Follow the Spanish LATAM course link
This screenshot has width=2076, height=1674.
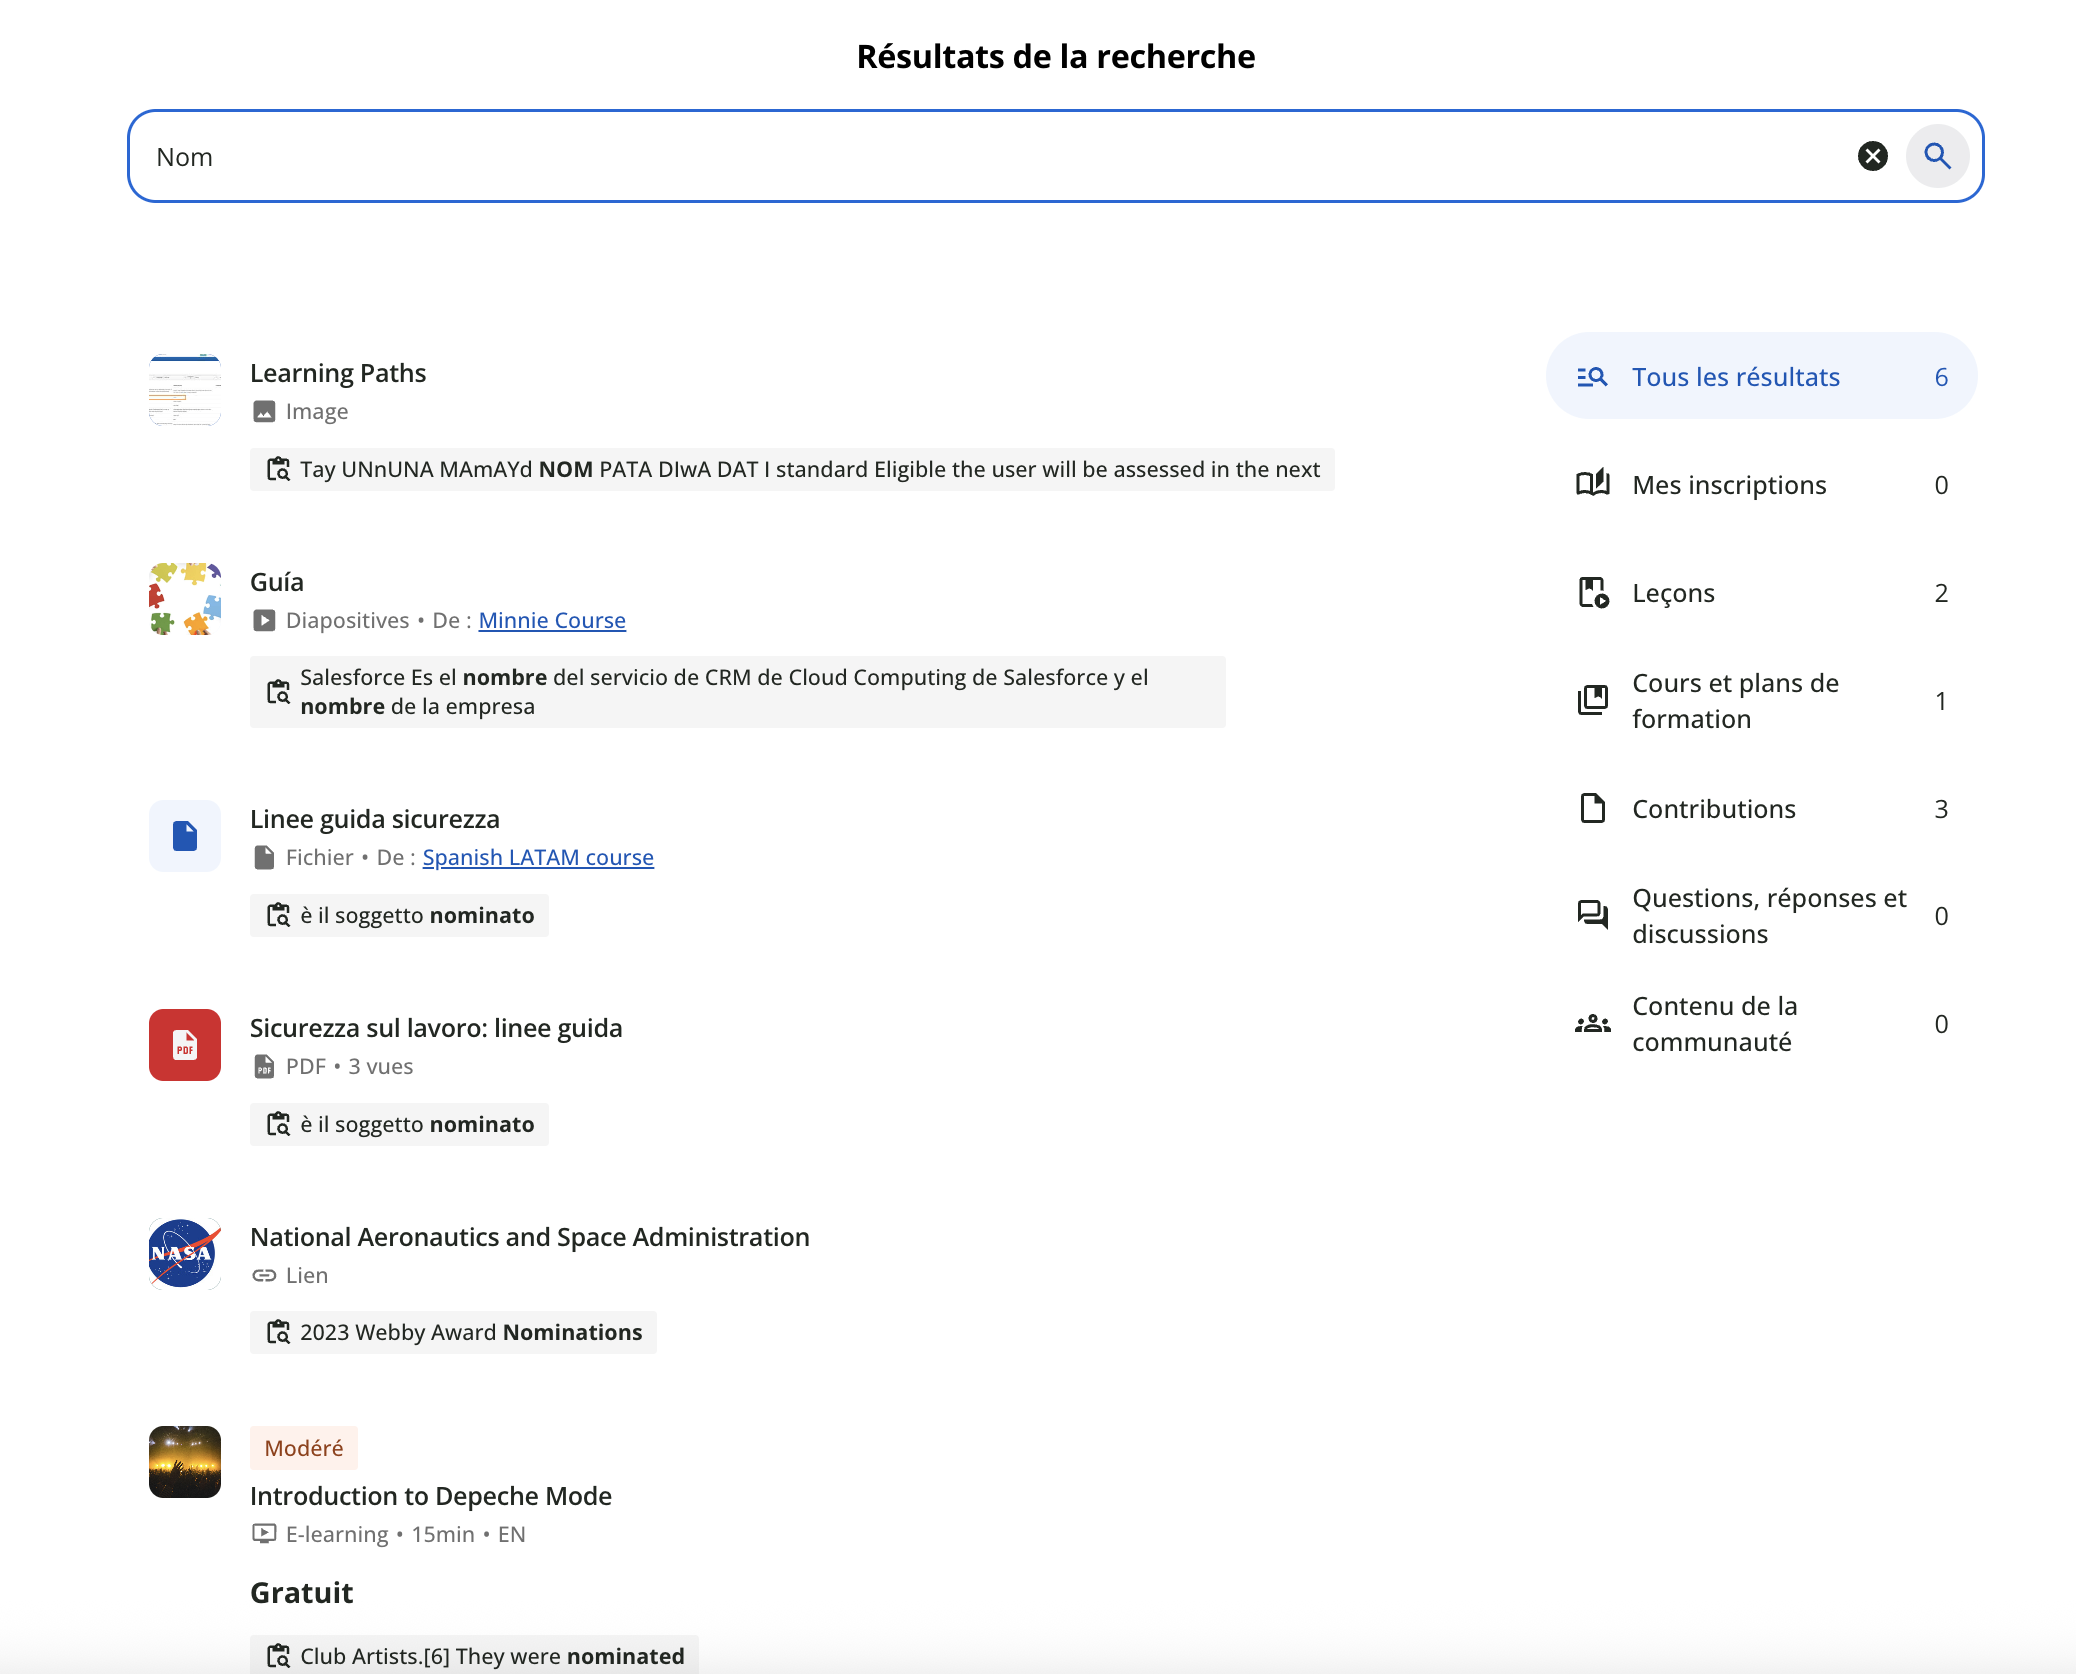538,857
